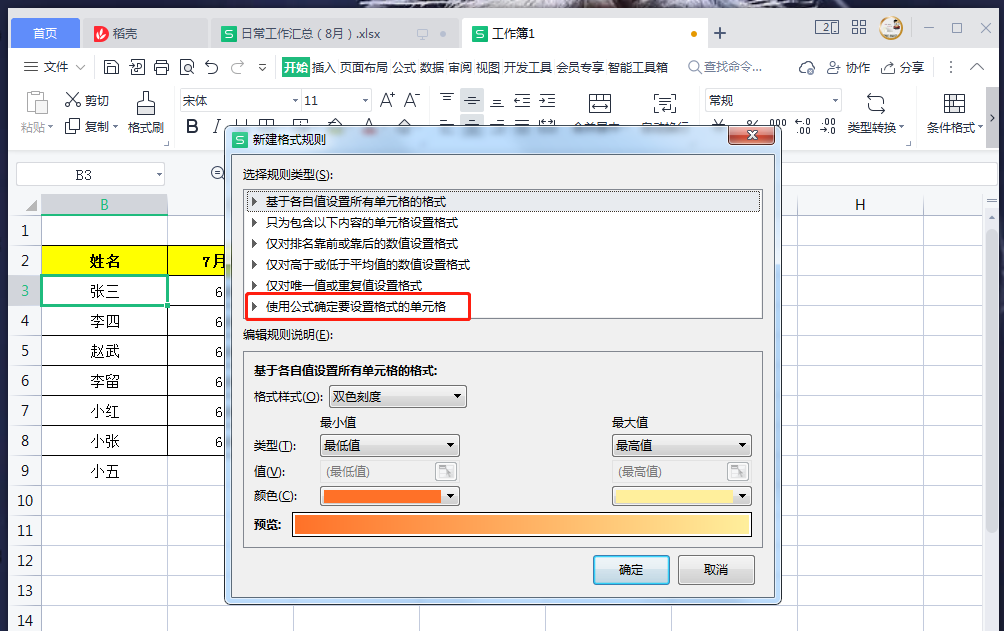
Task: Open the 格式样式 双色刻度 dropdown
Action: tap(398, 397)
